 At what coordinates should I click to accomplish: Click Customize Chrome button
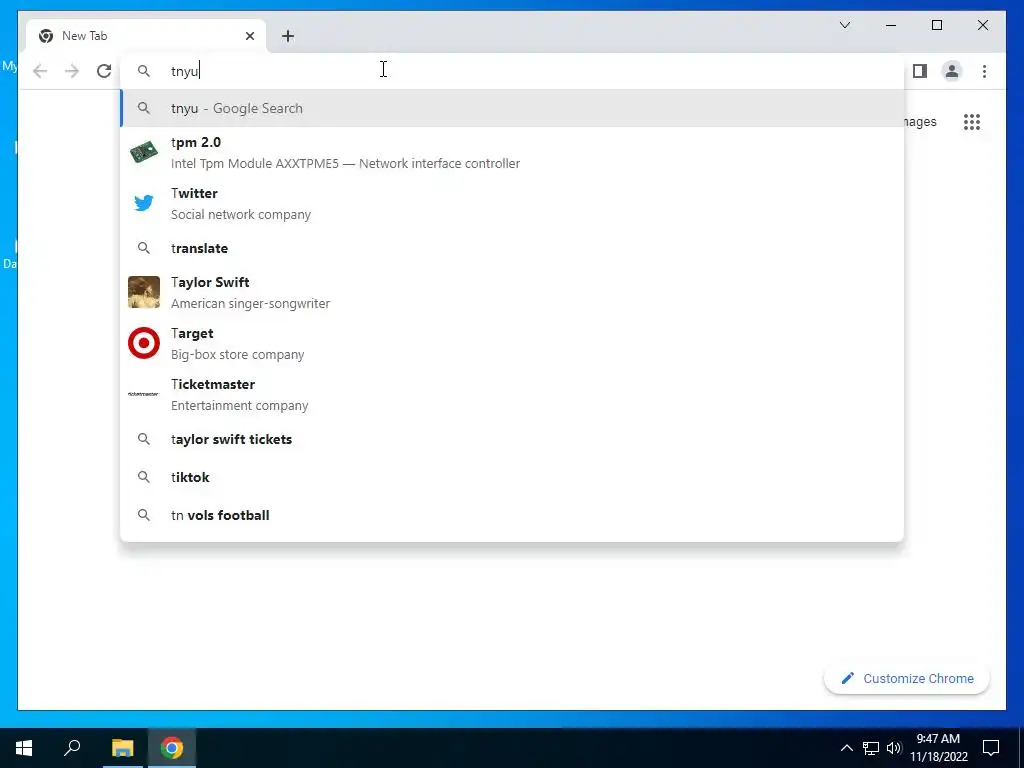(906, 679)
